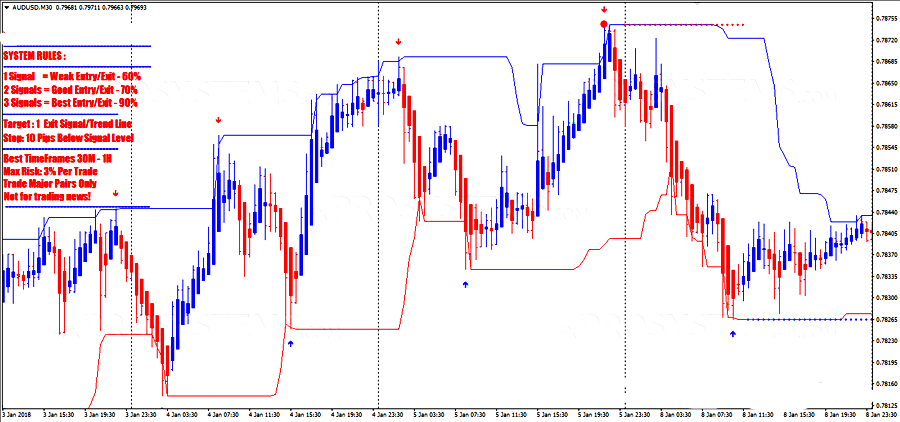The height and width of the screenshot is (422, 900).
Task: Click the 0.78265 price axis label
Action: coord(887,320)
